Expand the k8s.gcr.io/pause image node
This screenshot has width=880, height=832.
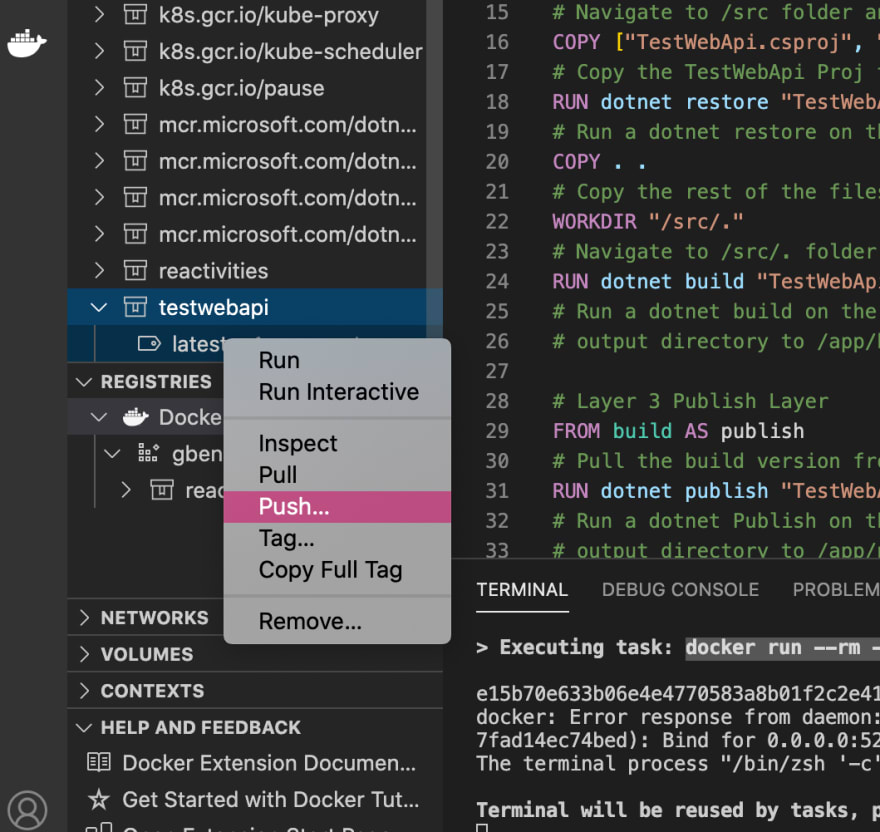(x=99, y=88)
